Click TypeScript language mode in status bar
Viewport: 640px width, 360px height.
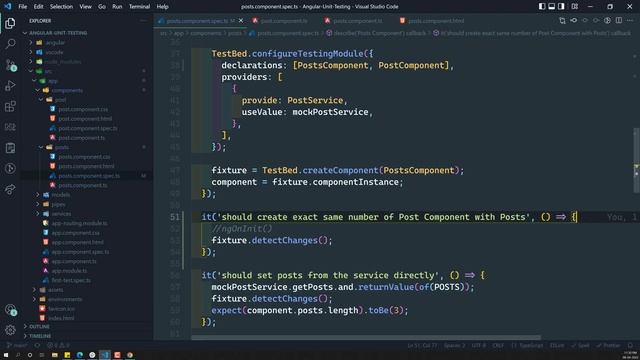pos(530,345)
